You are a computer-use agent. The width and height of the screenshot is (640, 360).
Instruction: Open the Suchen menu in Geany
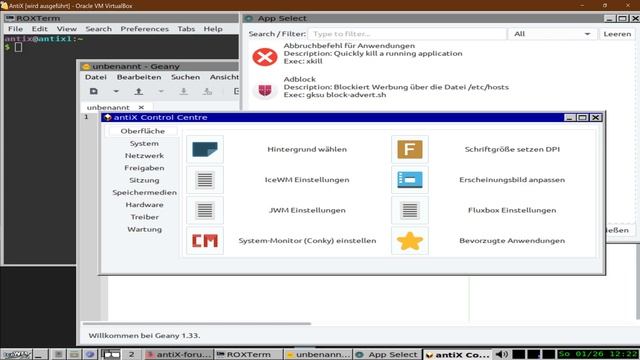(x=185, y=77)
